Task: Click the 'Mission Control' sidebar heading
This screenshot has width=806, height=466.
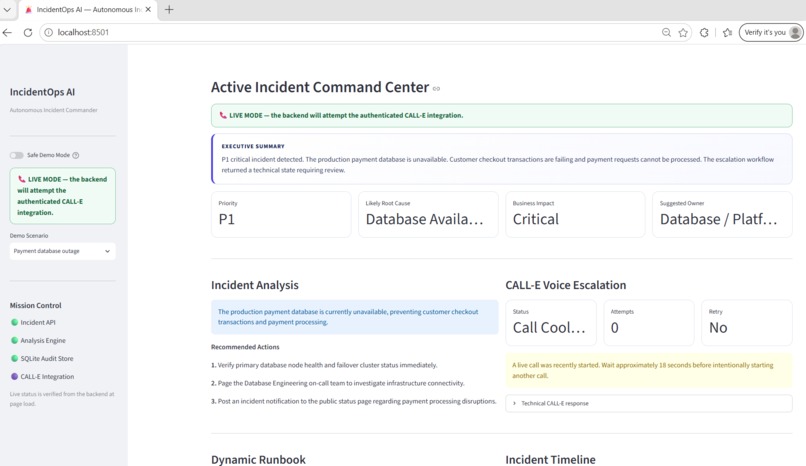Action: 35,305
